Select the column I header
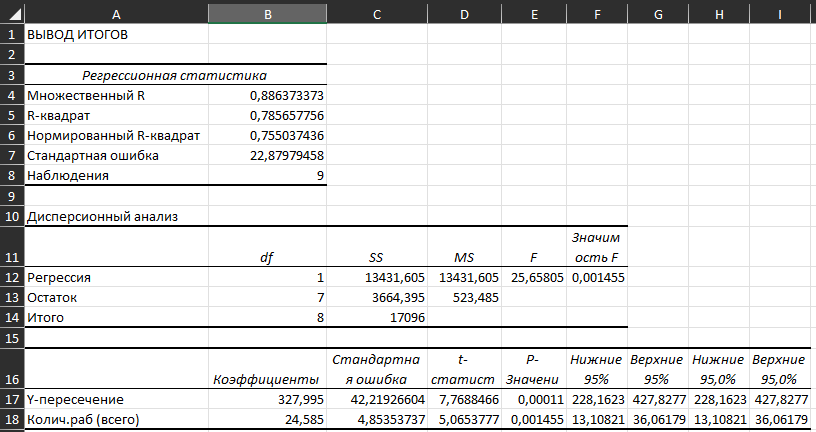The image size is (816, 432). [x=780, y=12]
